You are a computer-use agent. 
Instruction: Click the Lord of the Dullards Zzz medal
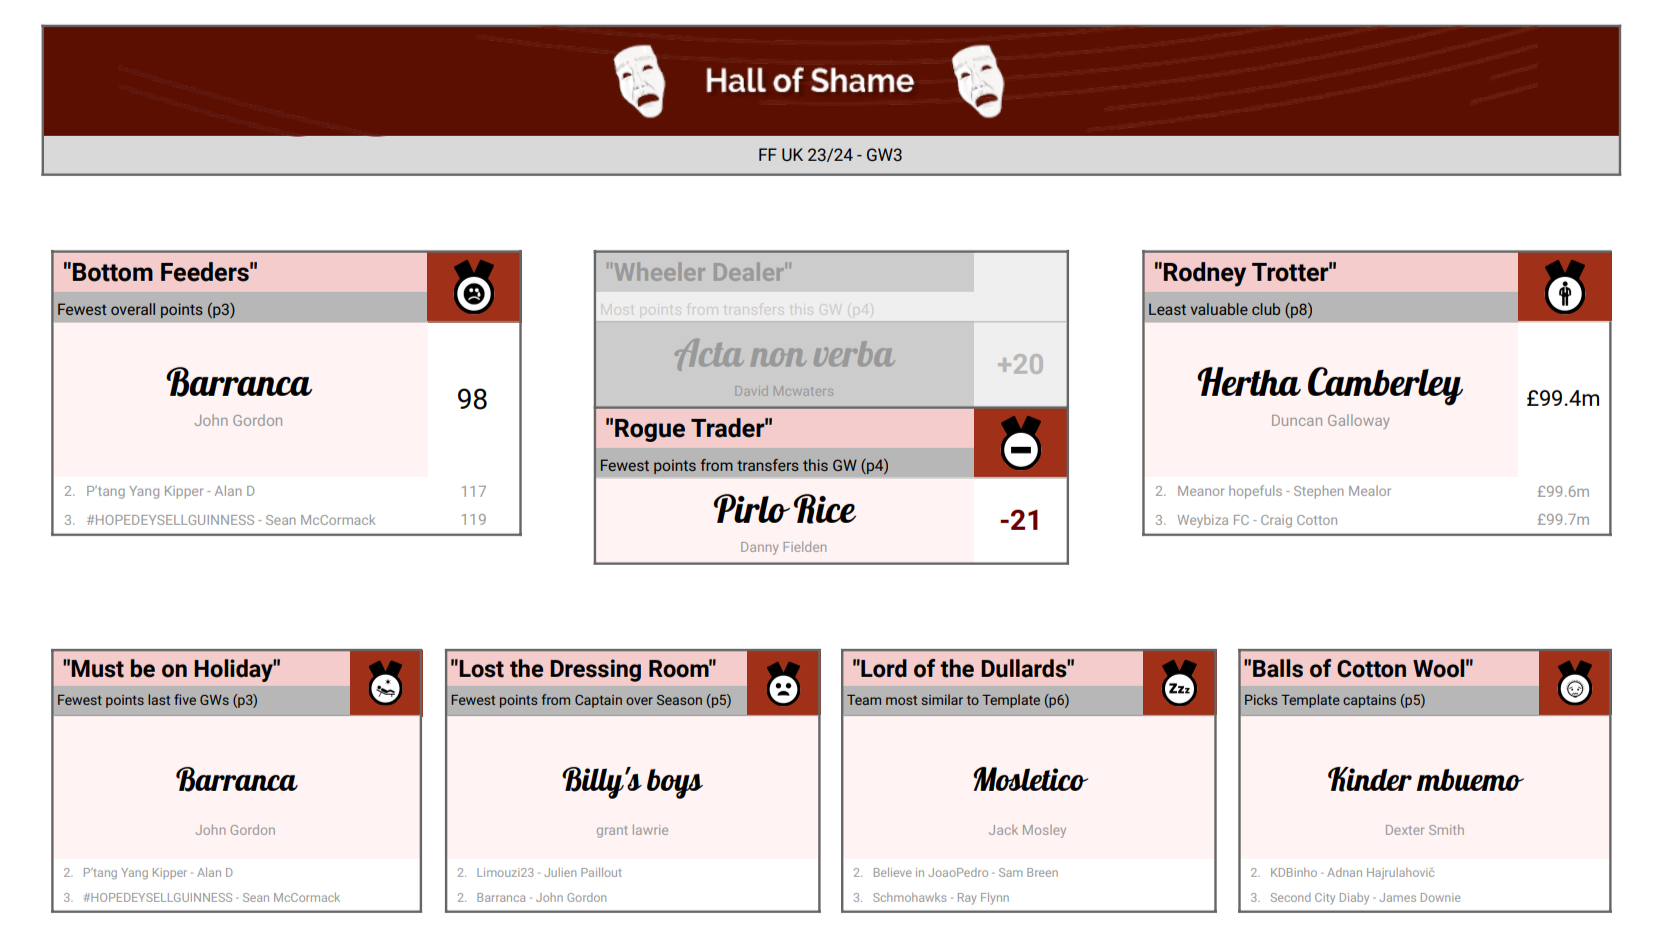click(x=1179, y=683)
